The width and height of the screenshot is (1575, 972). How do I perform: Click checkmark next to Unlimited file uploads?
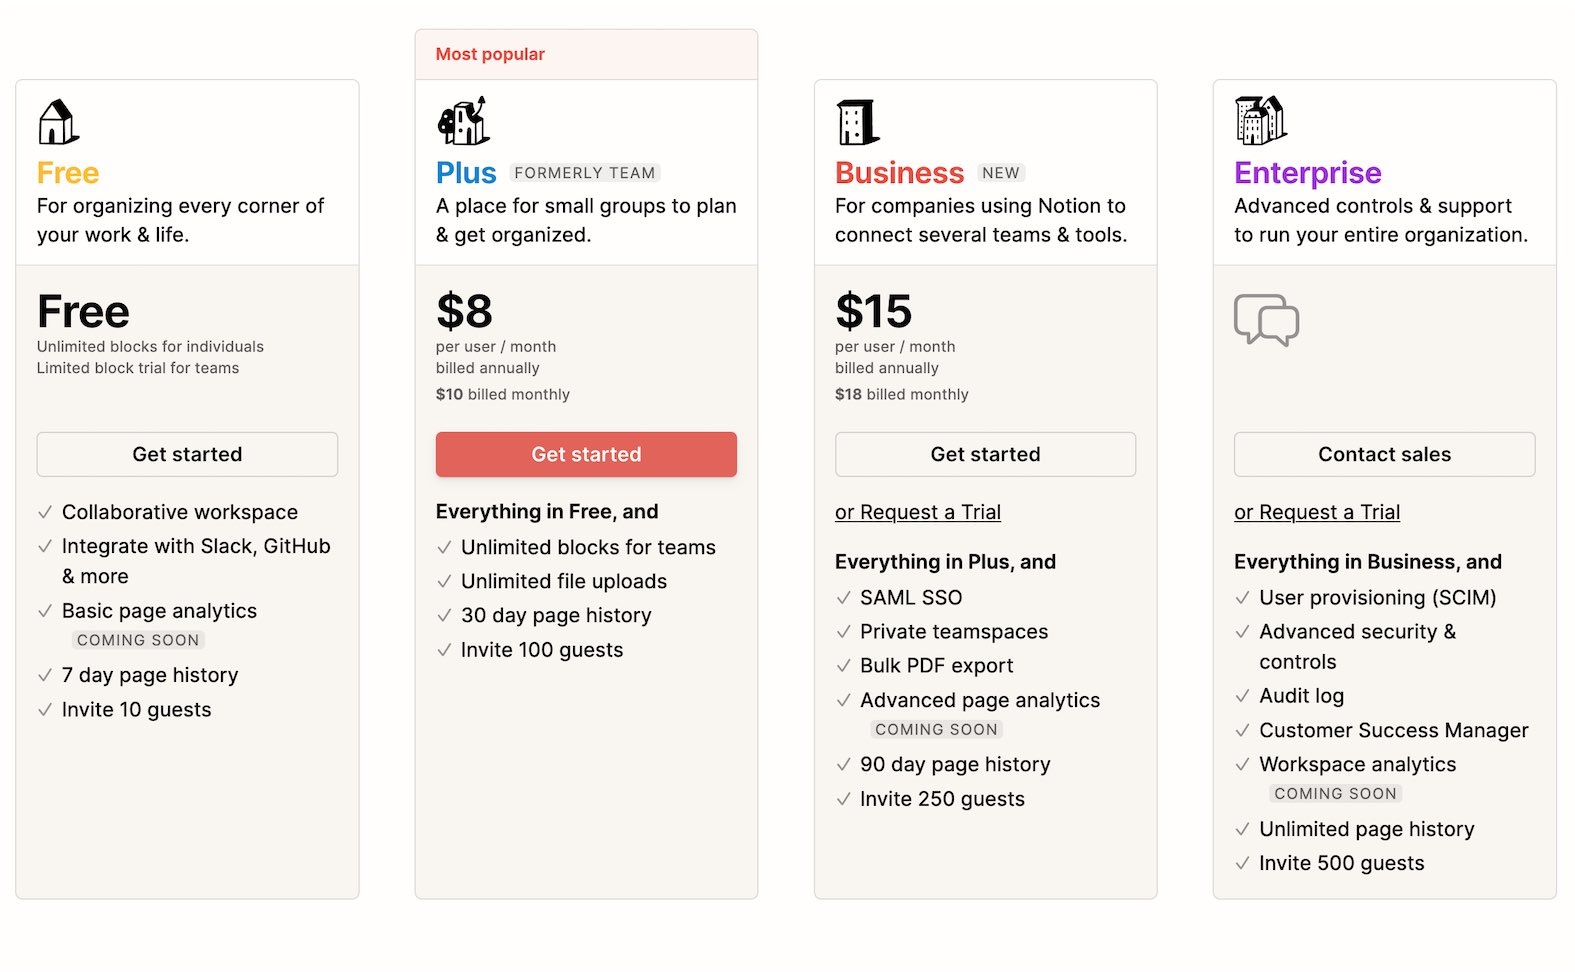click(445, 582)
